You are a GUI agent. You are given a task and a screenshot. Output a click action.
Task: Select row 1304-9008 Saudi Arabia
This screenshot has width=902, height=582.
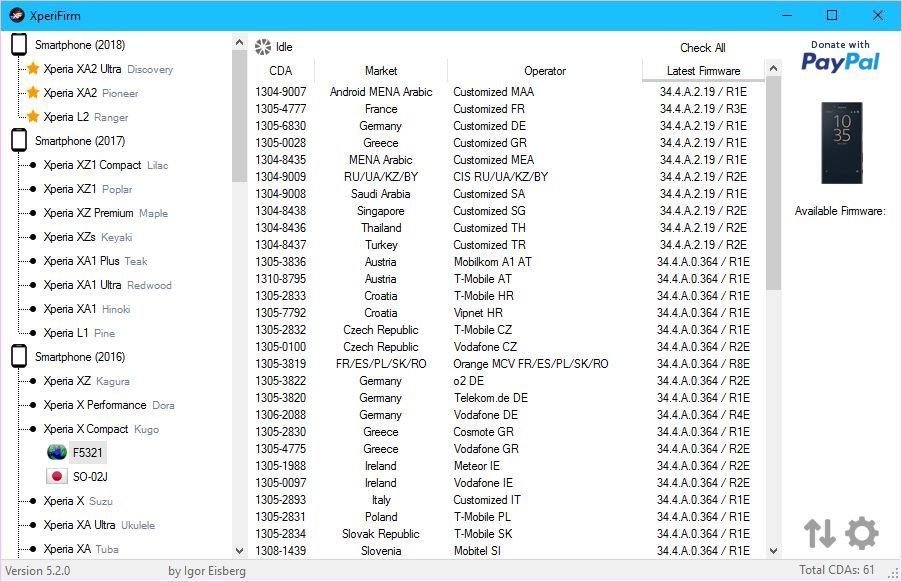point(507,194)
